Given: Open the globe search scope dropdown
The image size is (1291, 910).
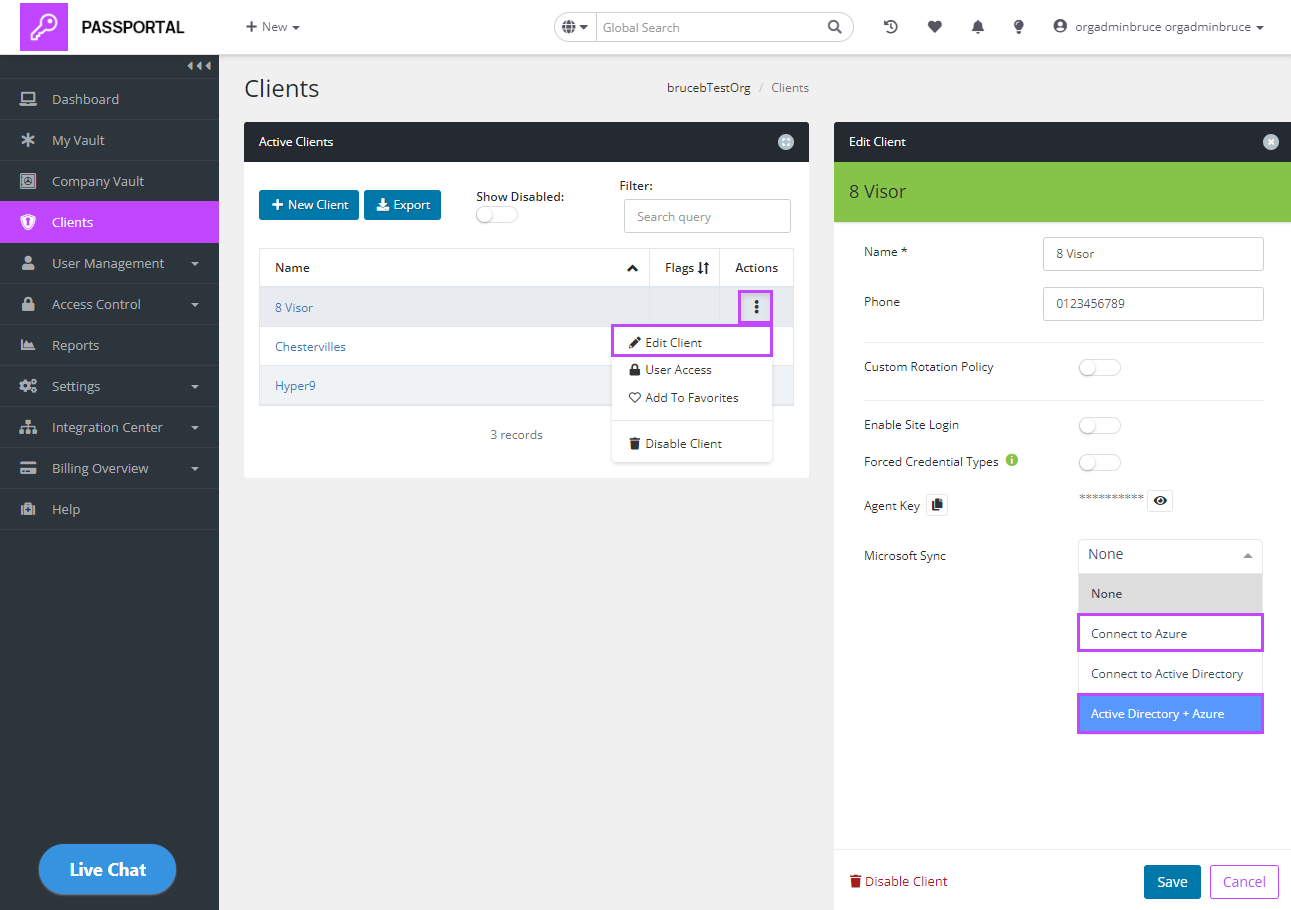Looking at the screenshot, I should [575, 27].
